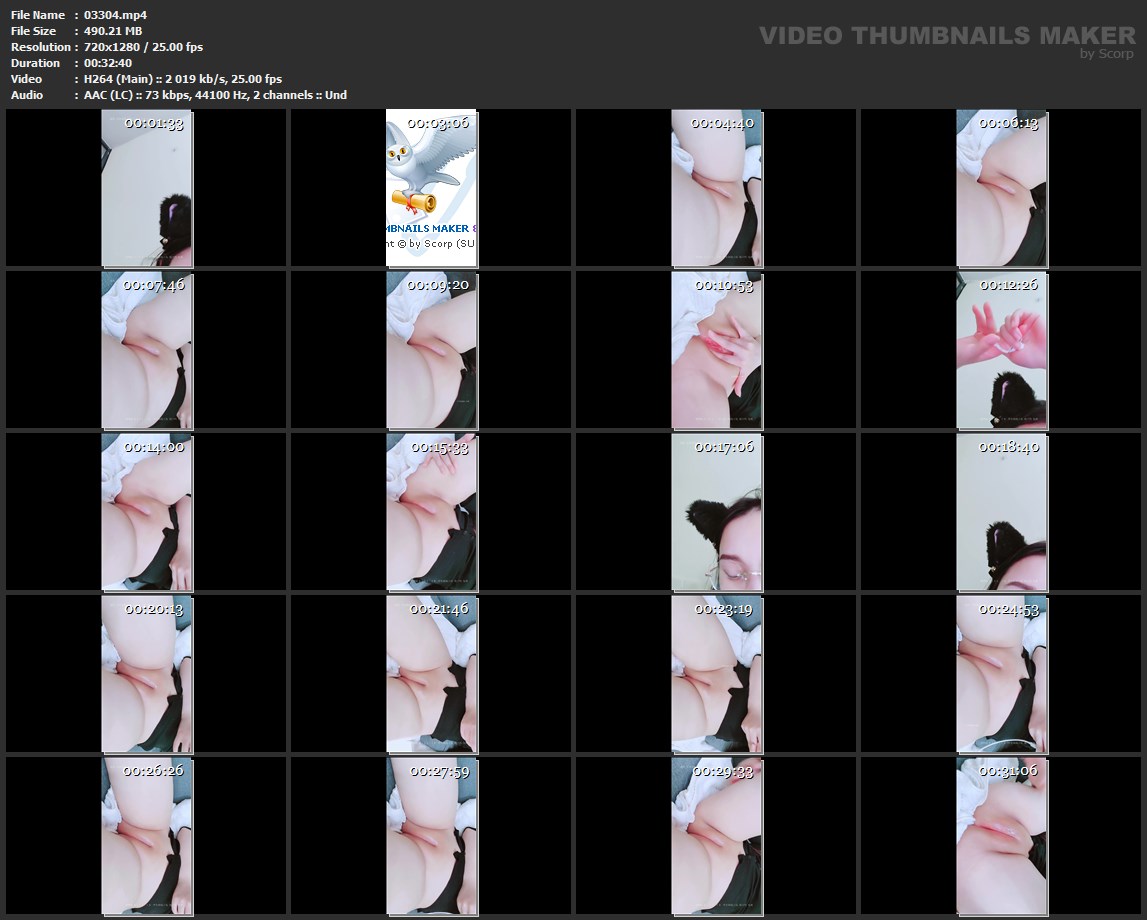Open the frame at 00:17:06
This screenshot has height=920, width=1147.
point(716,512)
